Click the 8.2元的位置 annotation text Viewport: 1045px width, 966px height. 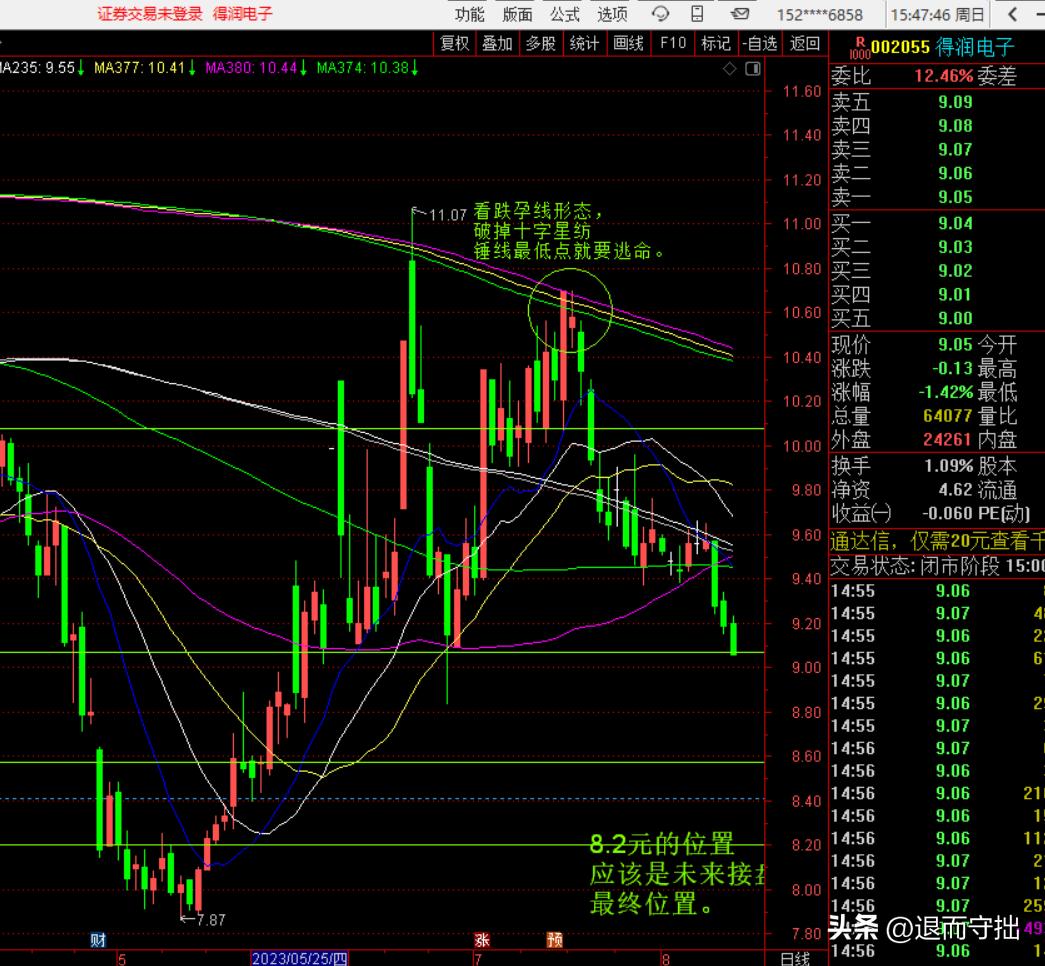pyautogui.click(x=661, y=845)
